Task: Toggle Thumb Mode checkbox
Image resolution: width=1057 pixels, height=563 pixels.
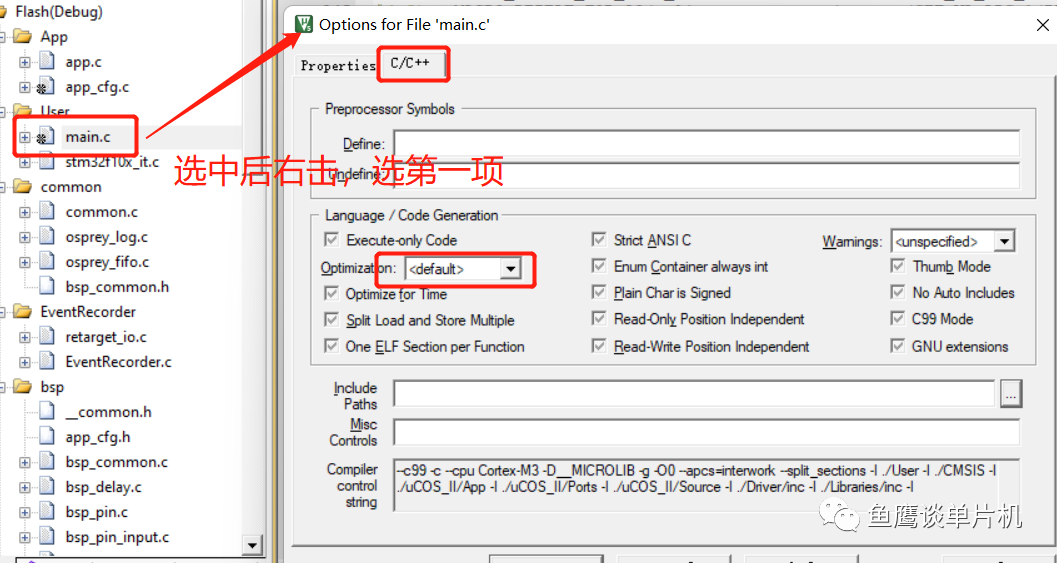Action: 897,266
